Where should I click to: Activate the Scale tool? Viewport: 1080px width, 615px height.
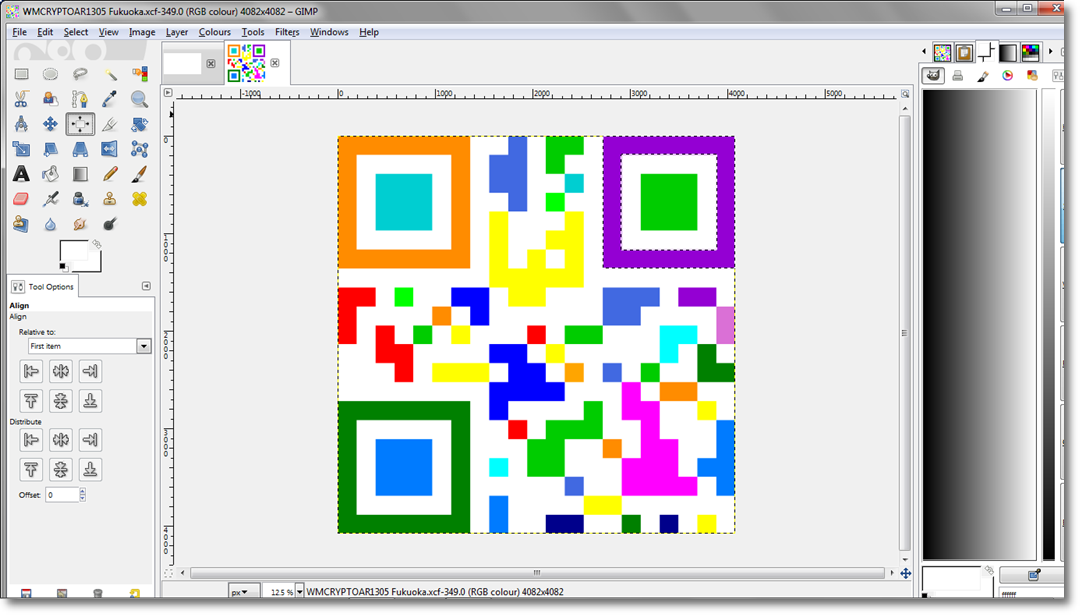21,149
